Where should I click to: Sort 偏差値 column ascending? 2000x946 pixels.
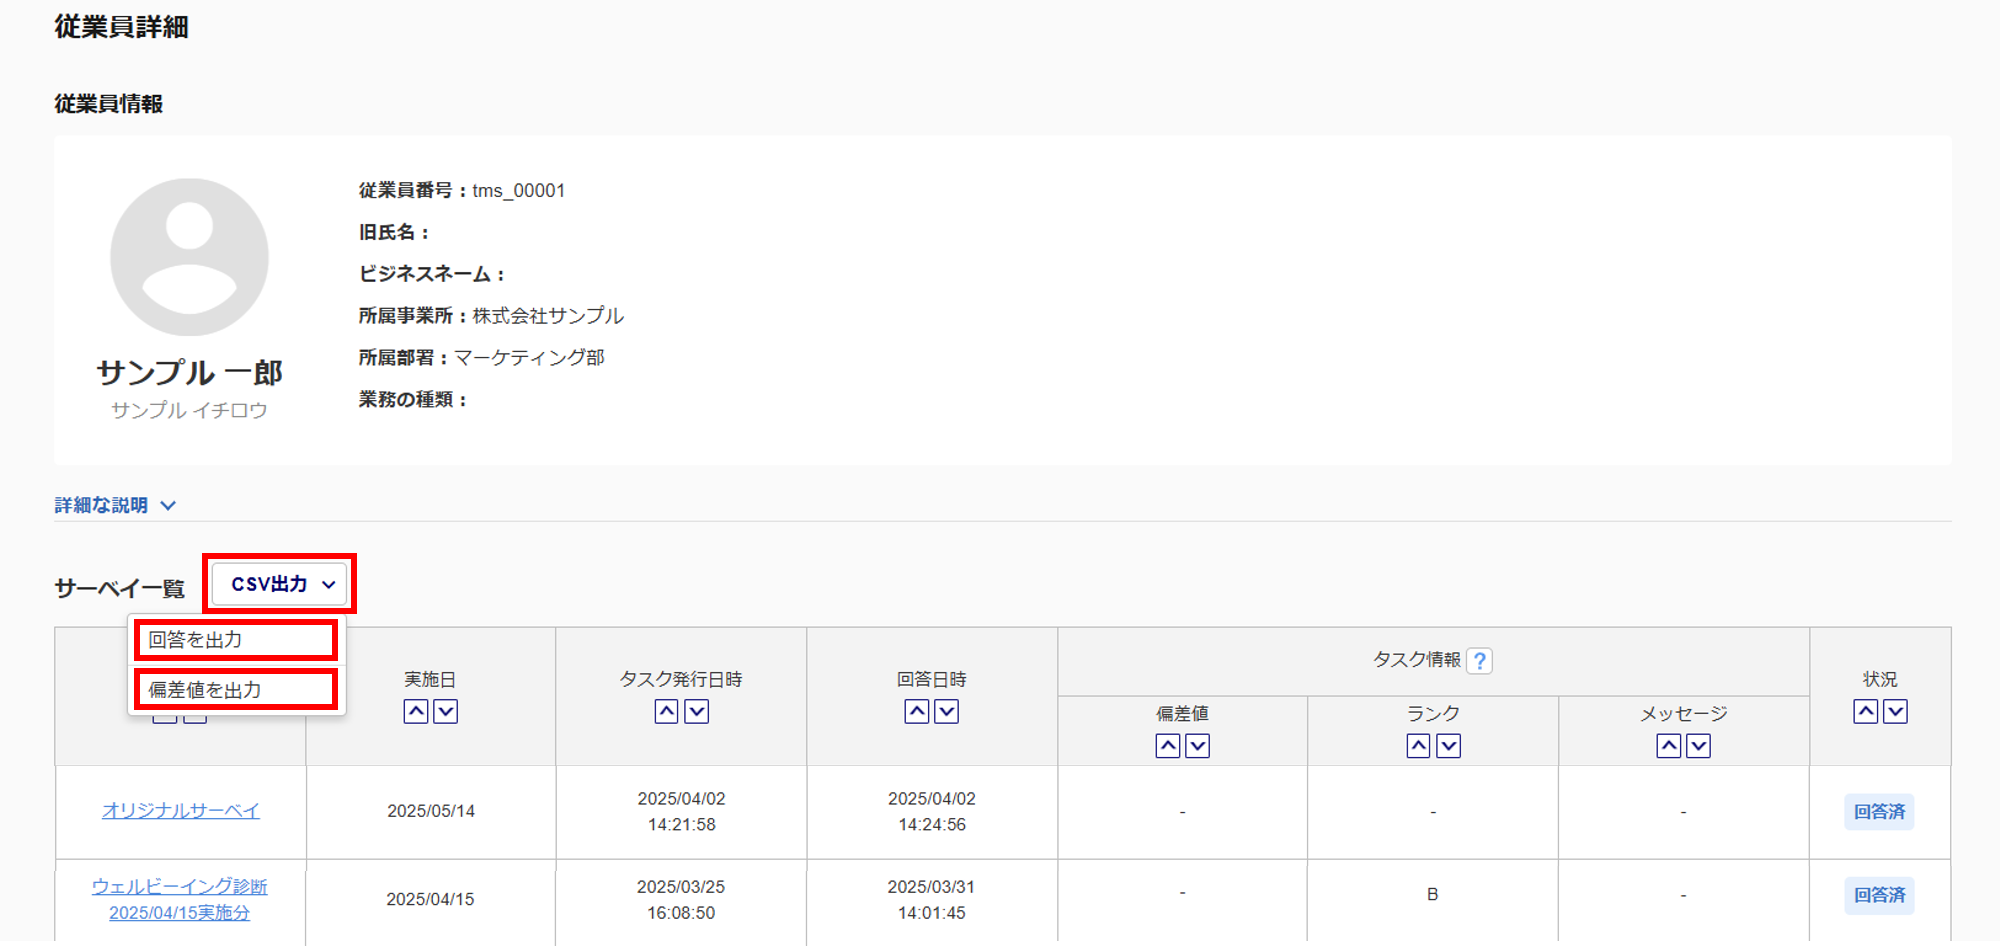pyautogui.click(x=1167, y=746)
